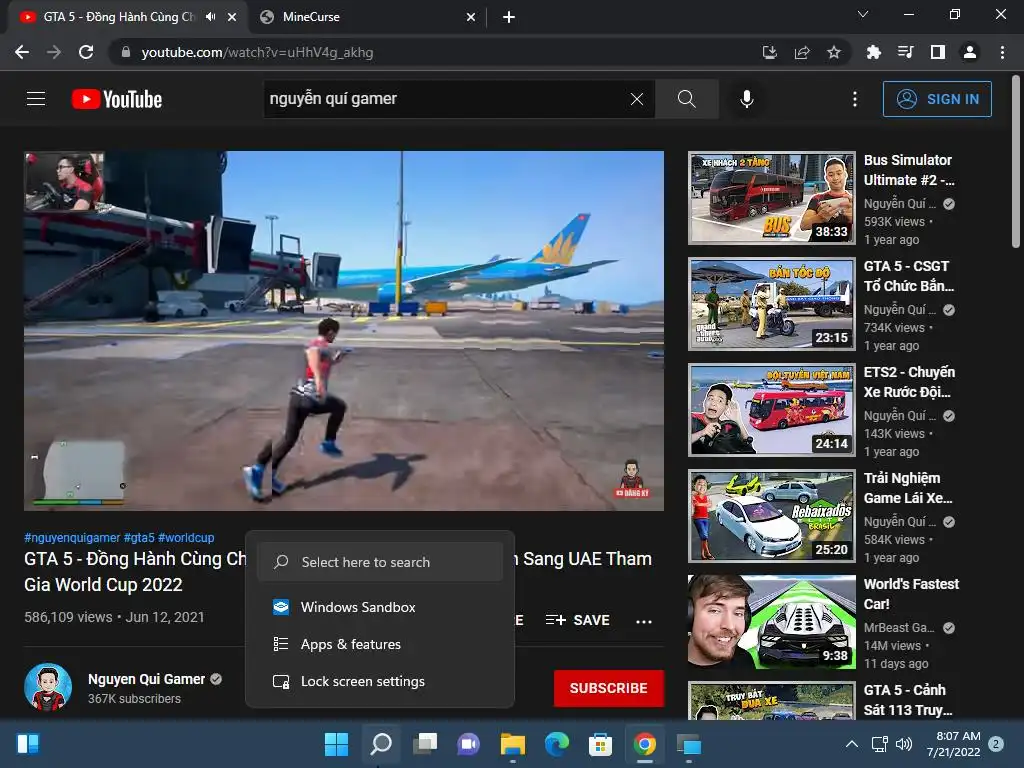Click the YouTube page vertical scrollbar
Screen dimensions: 1024x768
[1016, 161]
